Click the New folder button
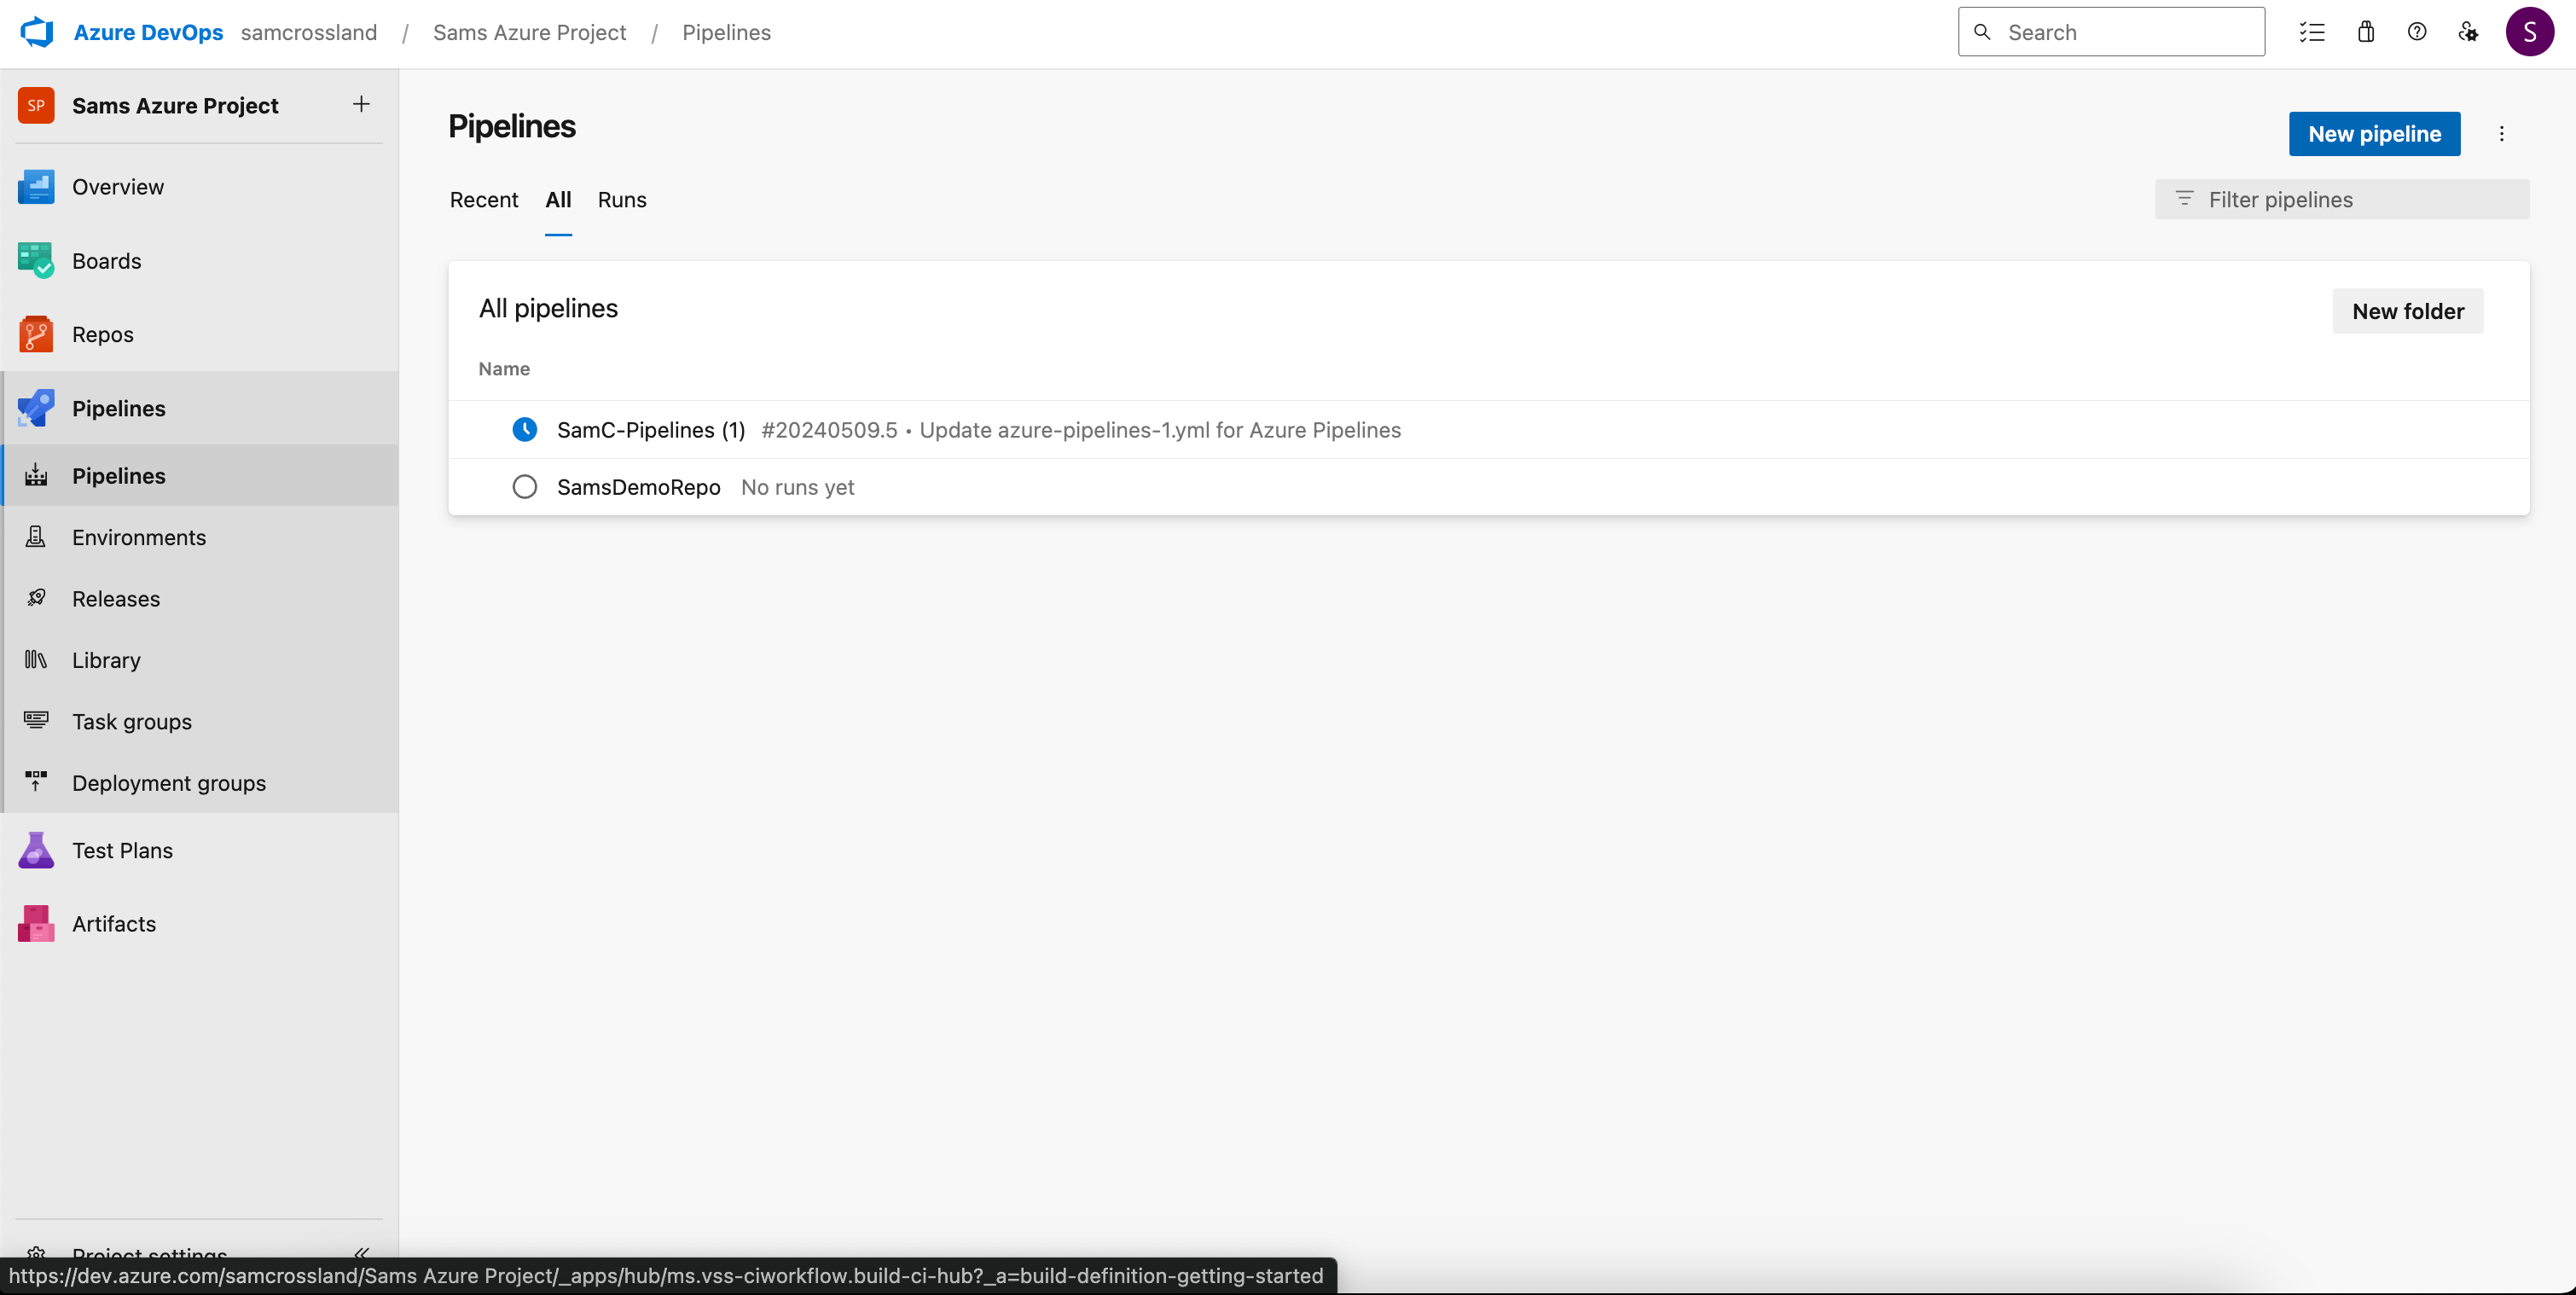Image resolution: width=2576 pixels, height=1295 pixels. [x=2408, y=311]
